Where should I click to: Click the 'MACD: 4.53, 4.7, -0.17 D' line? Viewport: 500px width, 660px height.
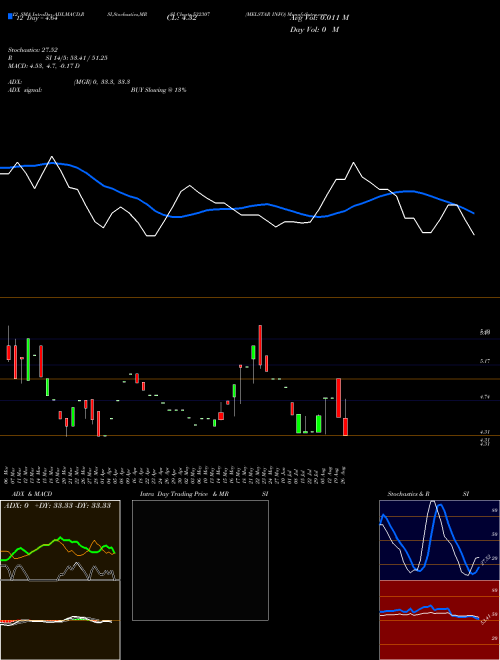coord(44,66)
